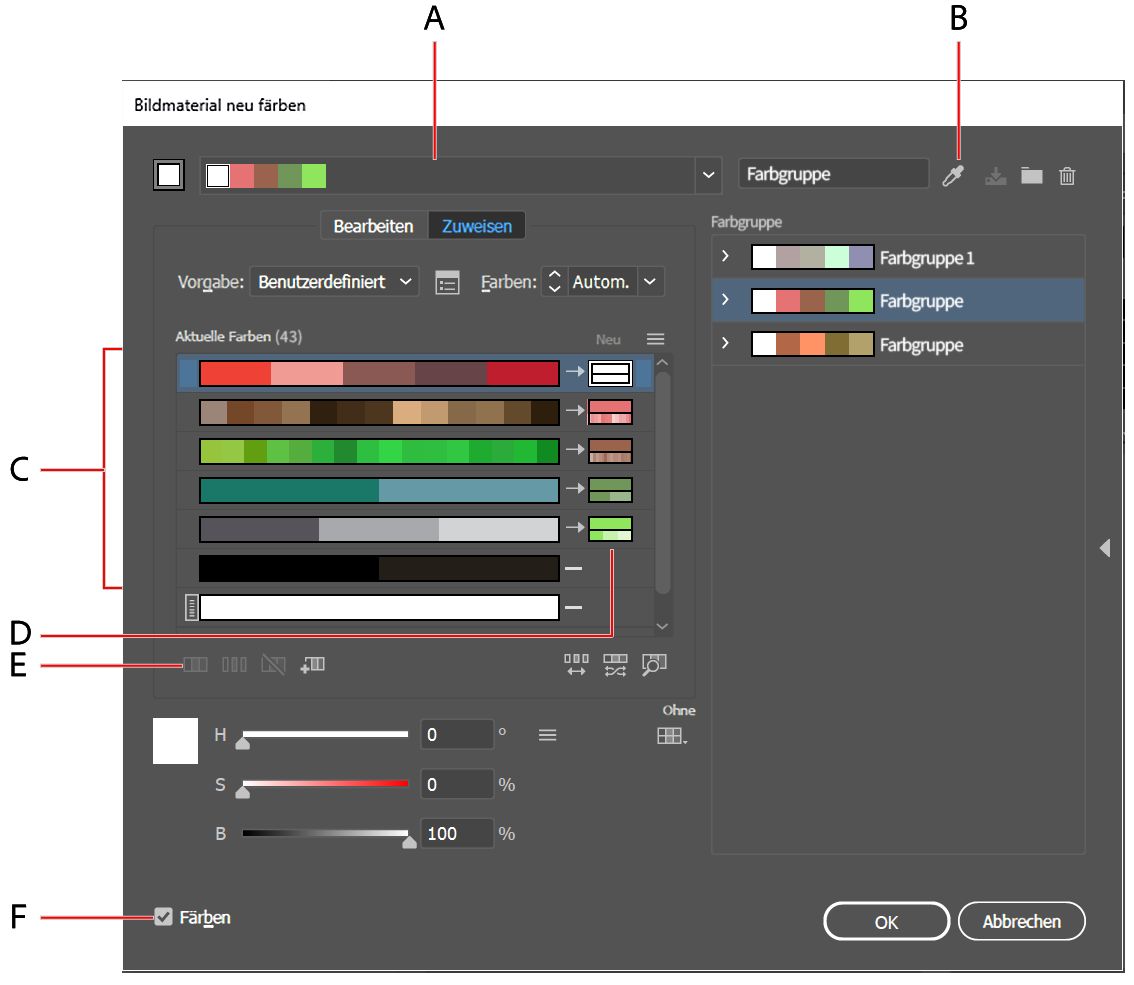Screen dimensions: 1134x985
Task: Open the Farben Autom. dropdown arrow
Action: (650, 282)
